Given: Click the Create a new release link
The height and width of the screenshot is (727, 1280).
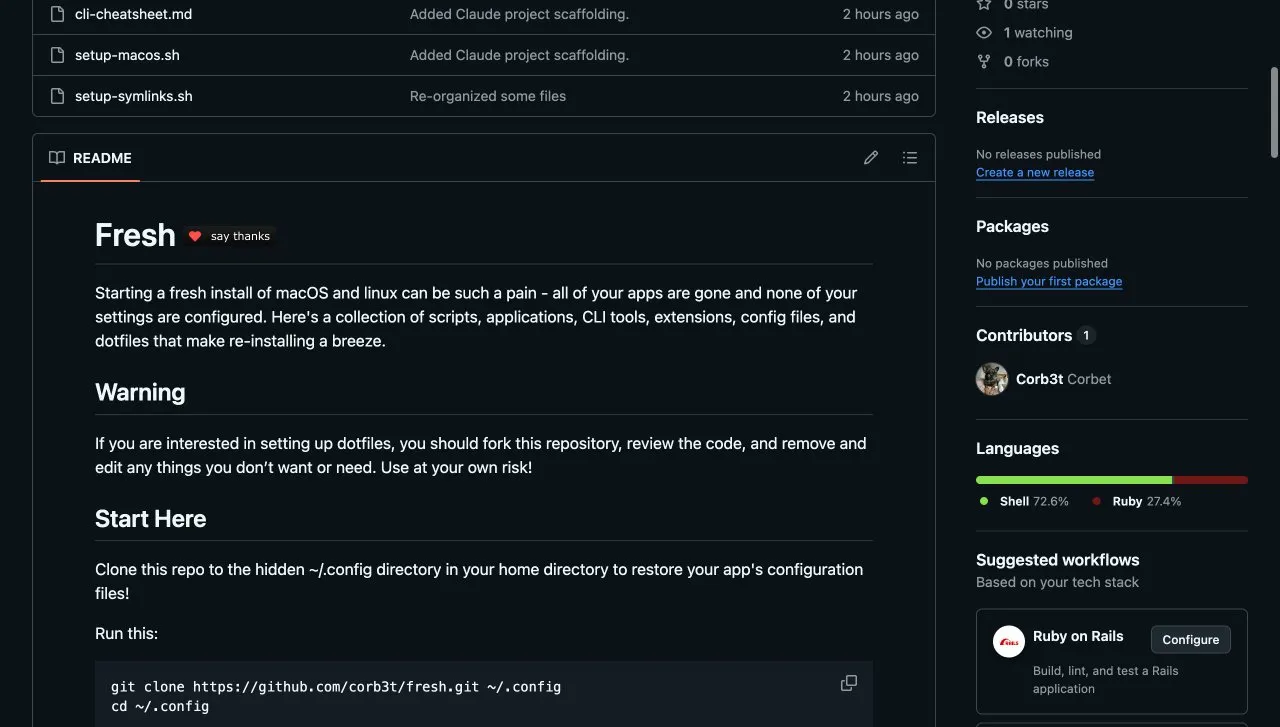Looking at the screenshot, I should point(1034,172).
